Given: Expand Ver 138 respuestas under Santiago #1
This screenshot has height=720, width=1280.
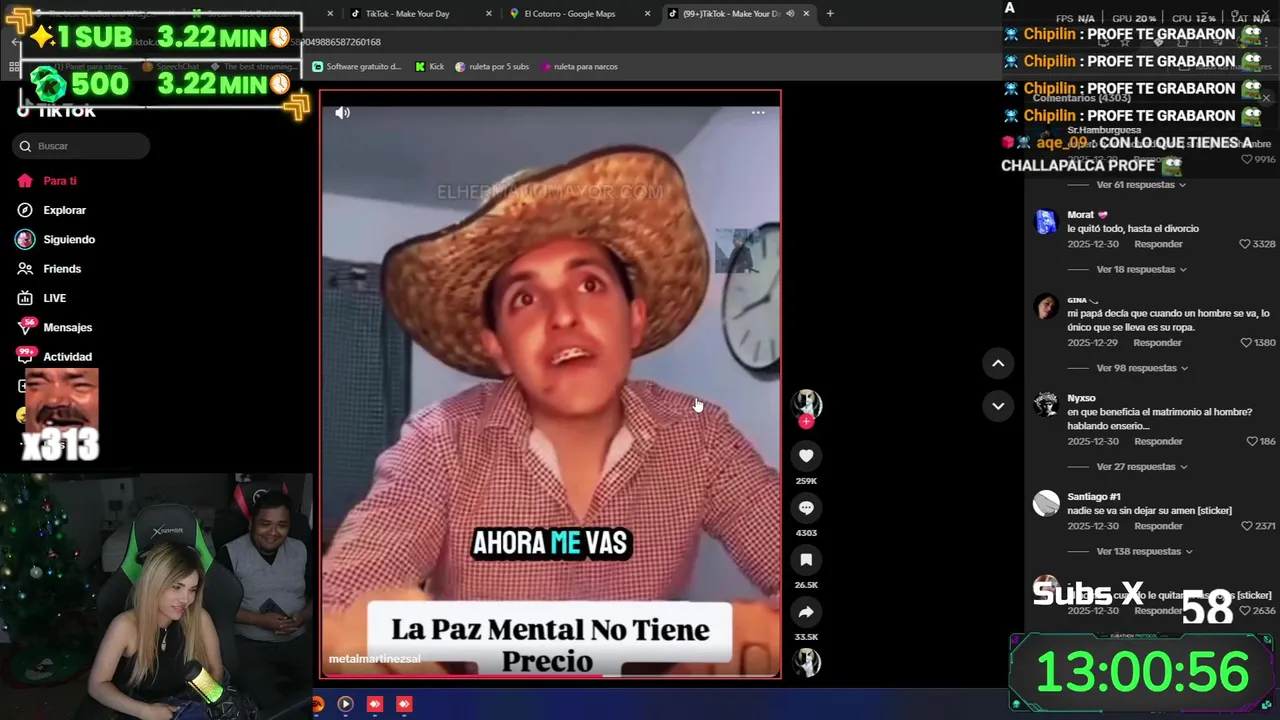Looking at the screenshot, I should 1144,552.
